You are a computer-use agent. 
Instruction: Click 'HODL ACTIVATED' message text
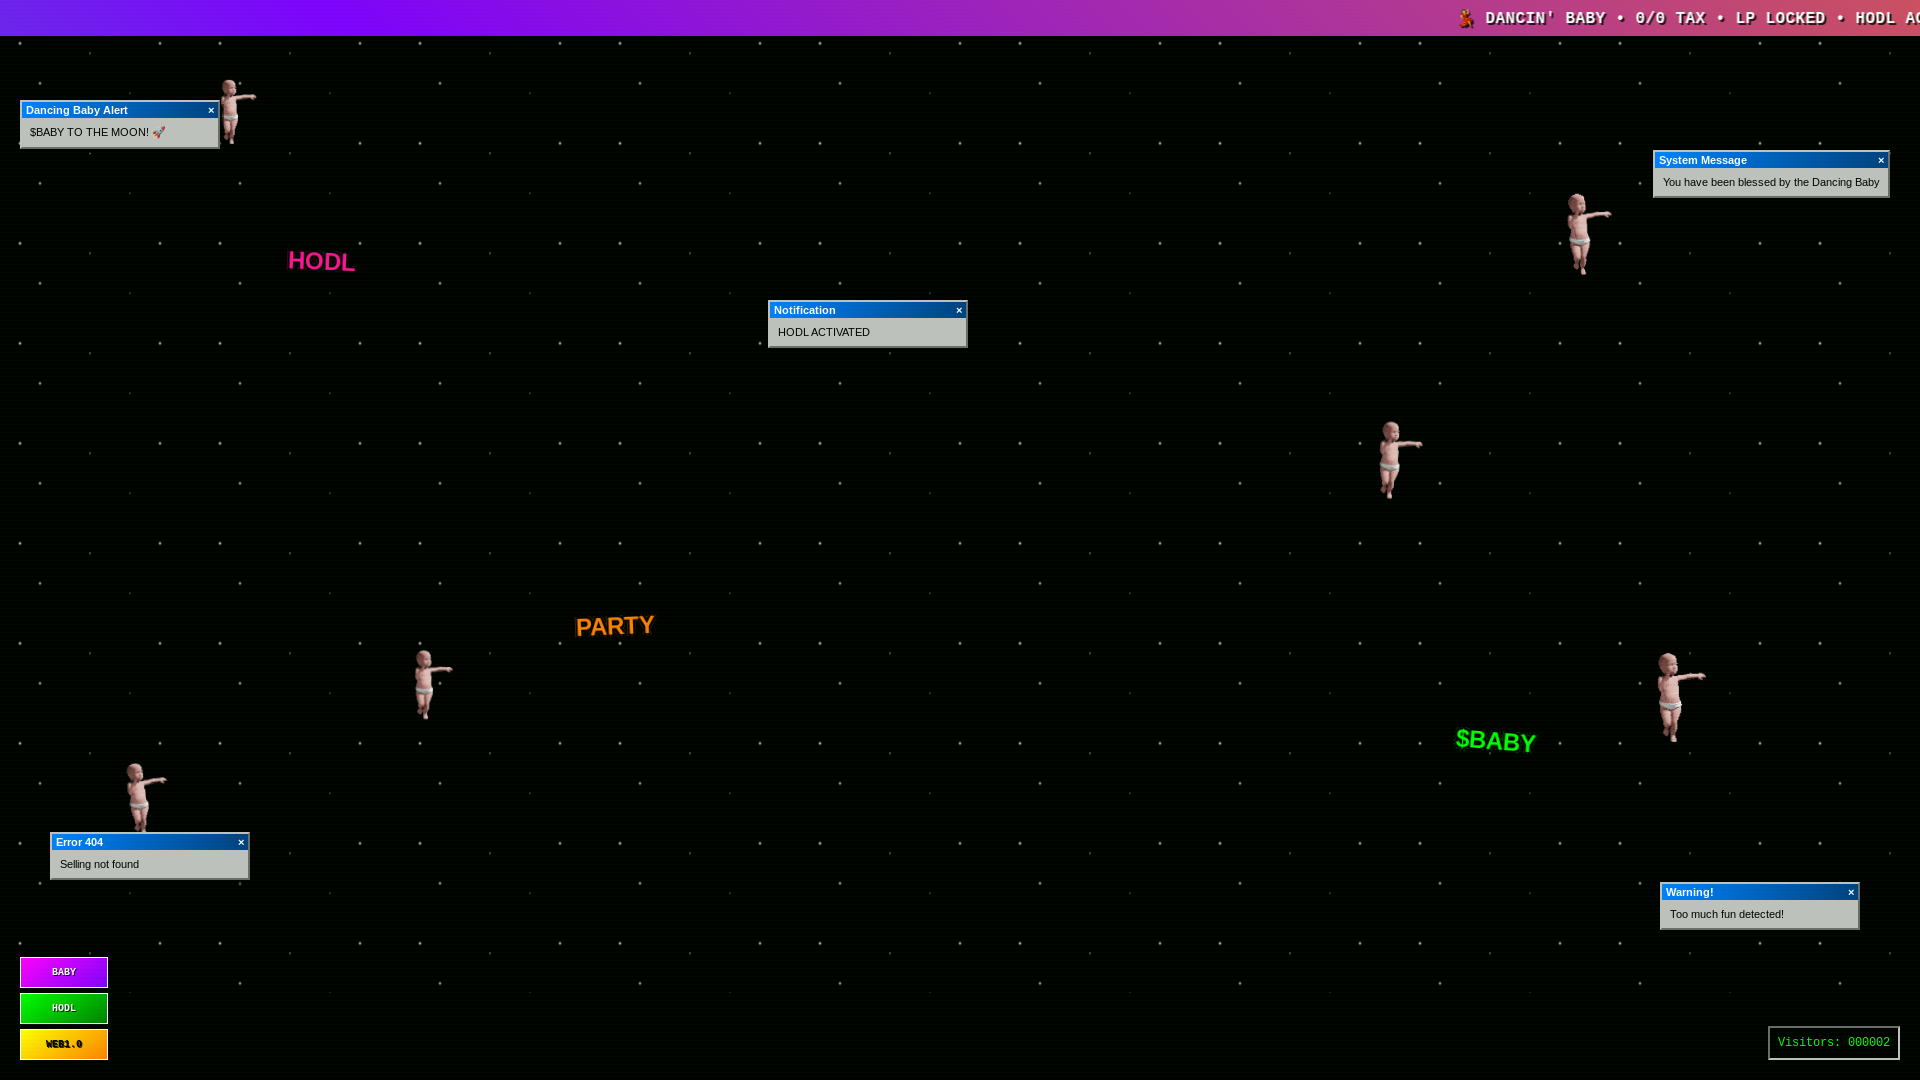click(x=824, y=332)
